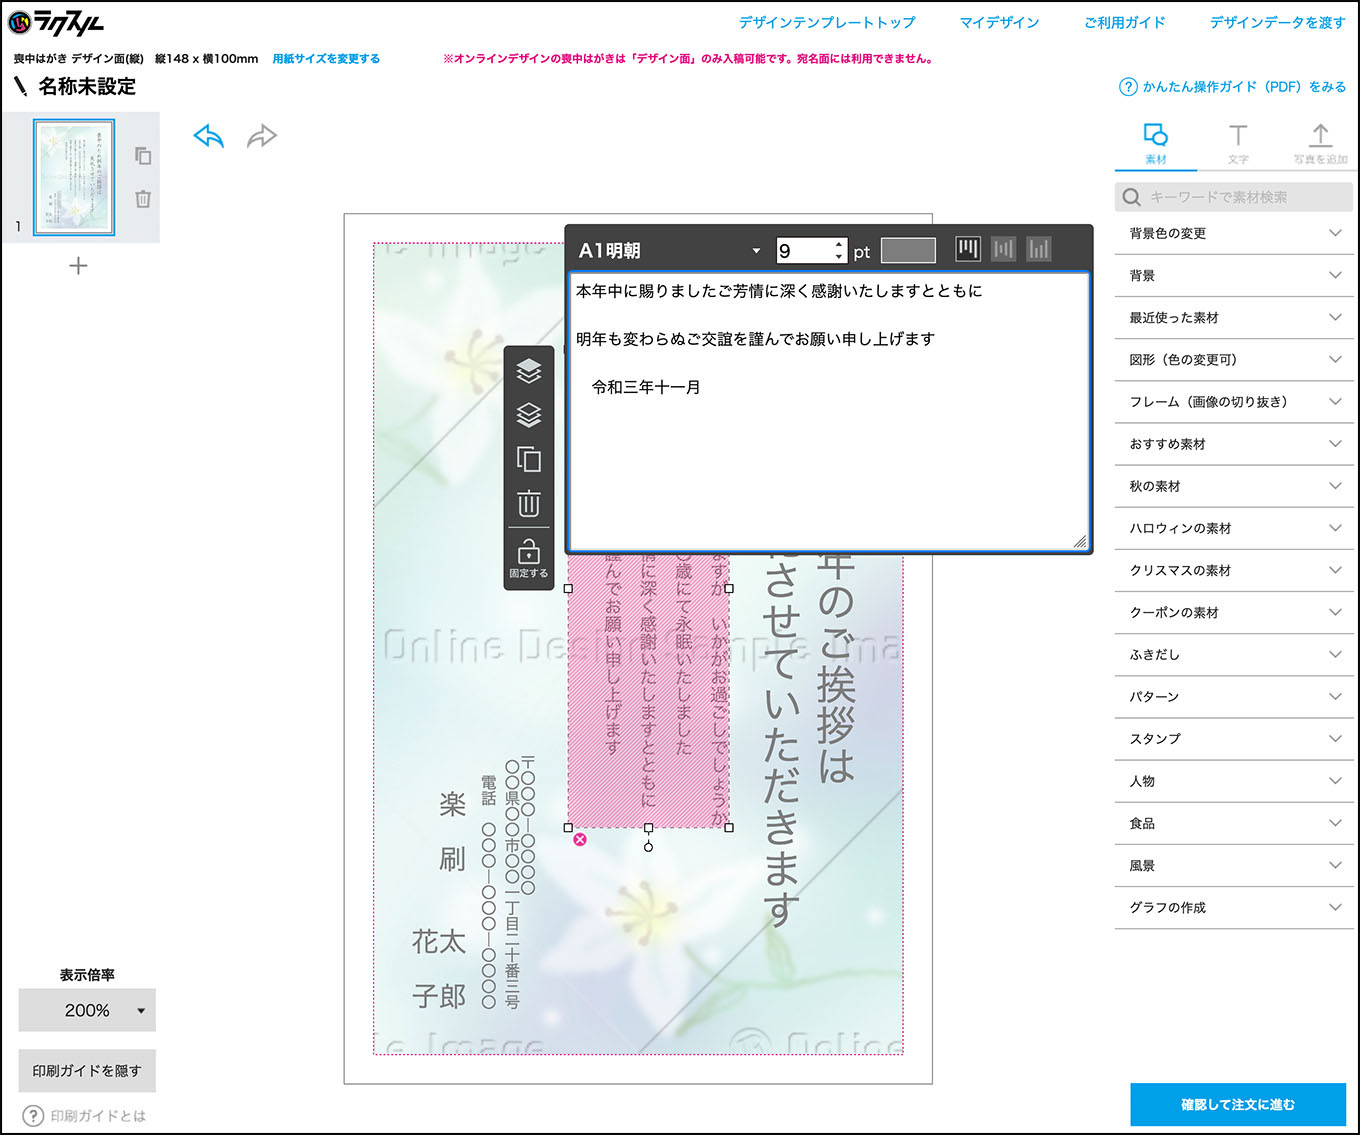Expand the クーポンの素材 section
This screenshot has width=1360, height=1135.
1234,612
